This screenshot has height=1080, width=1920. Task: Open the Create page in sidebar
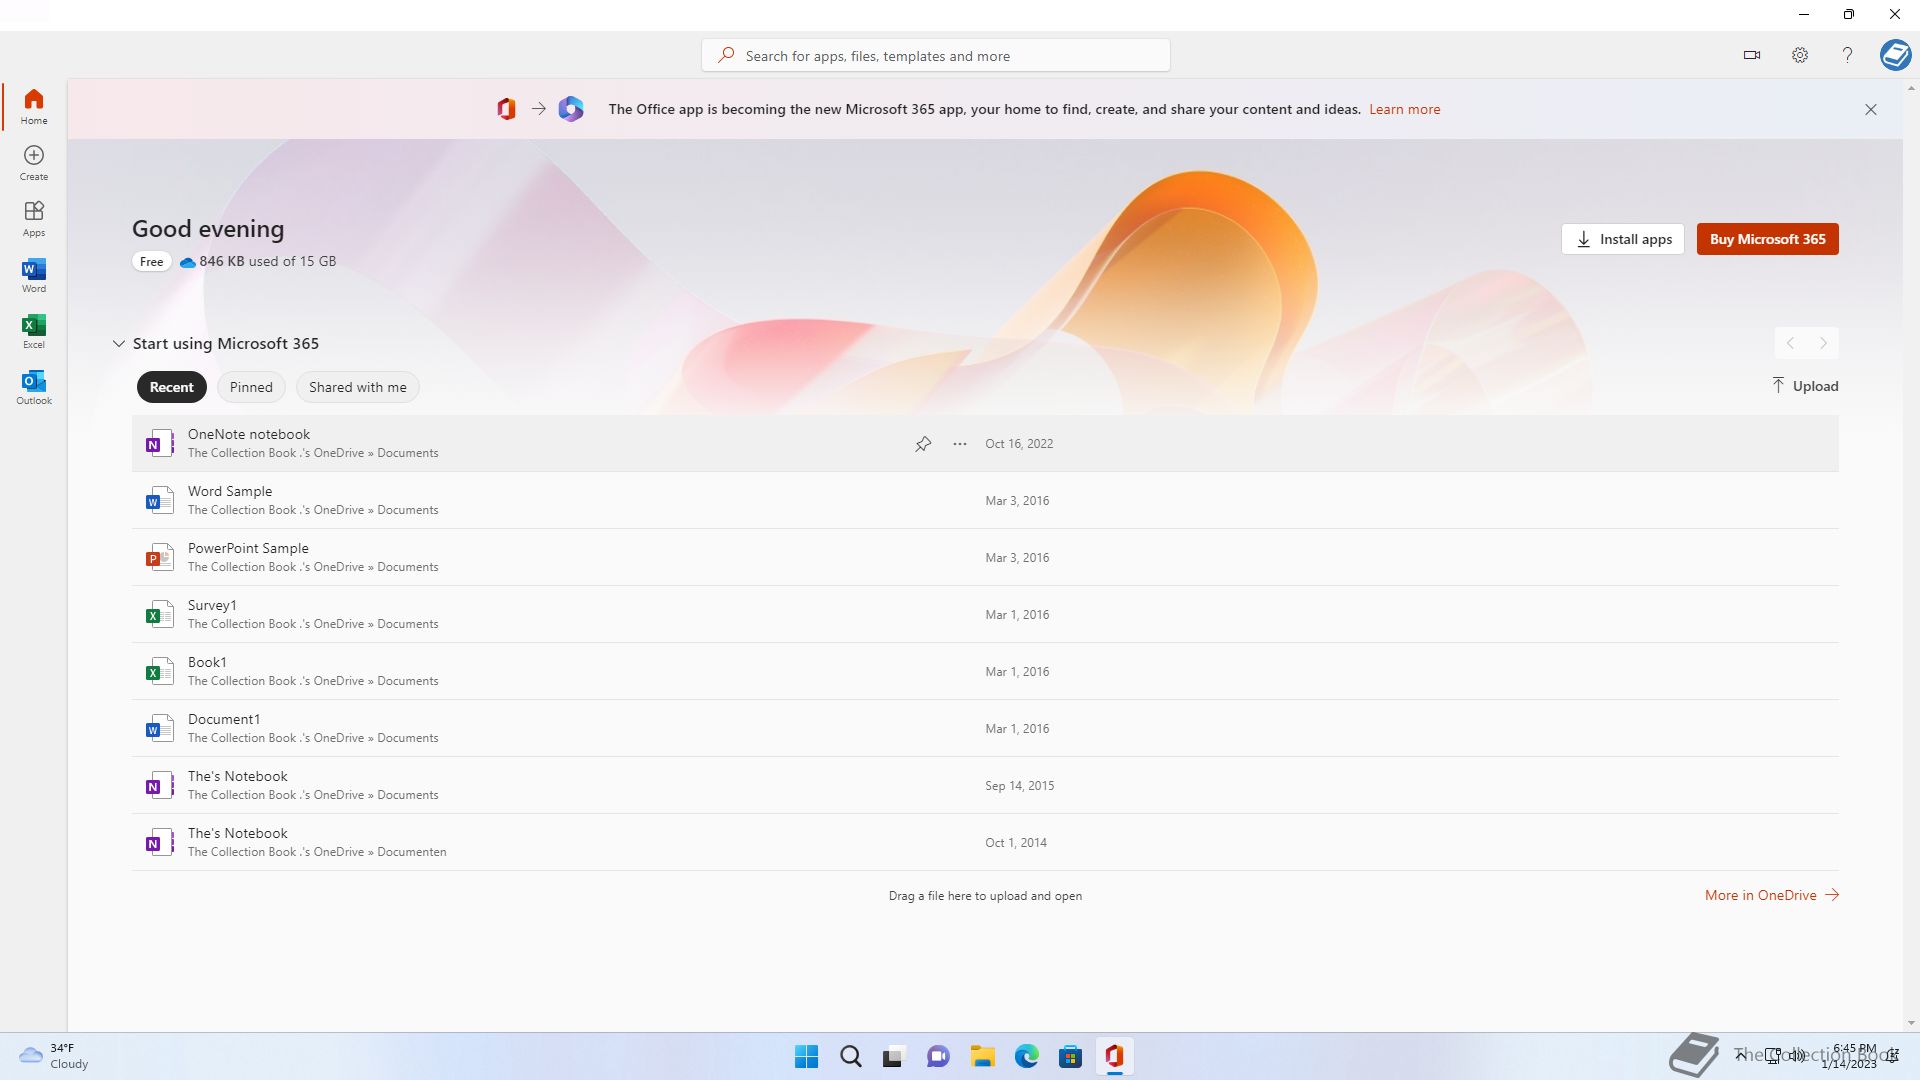(x=34, y=162)
